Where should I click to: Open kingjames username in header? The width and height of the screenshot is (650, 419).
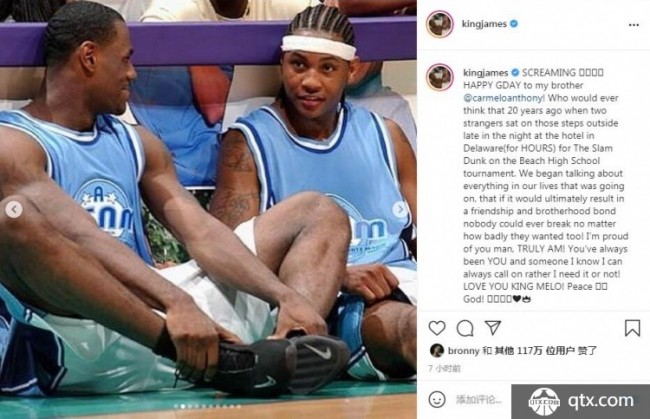pyautogui.click(x=484, y=24)
